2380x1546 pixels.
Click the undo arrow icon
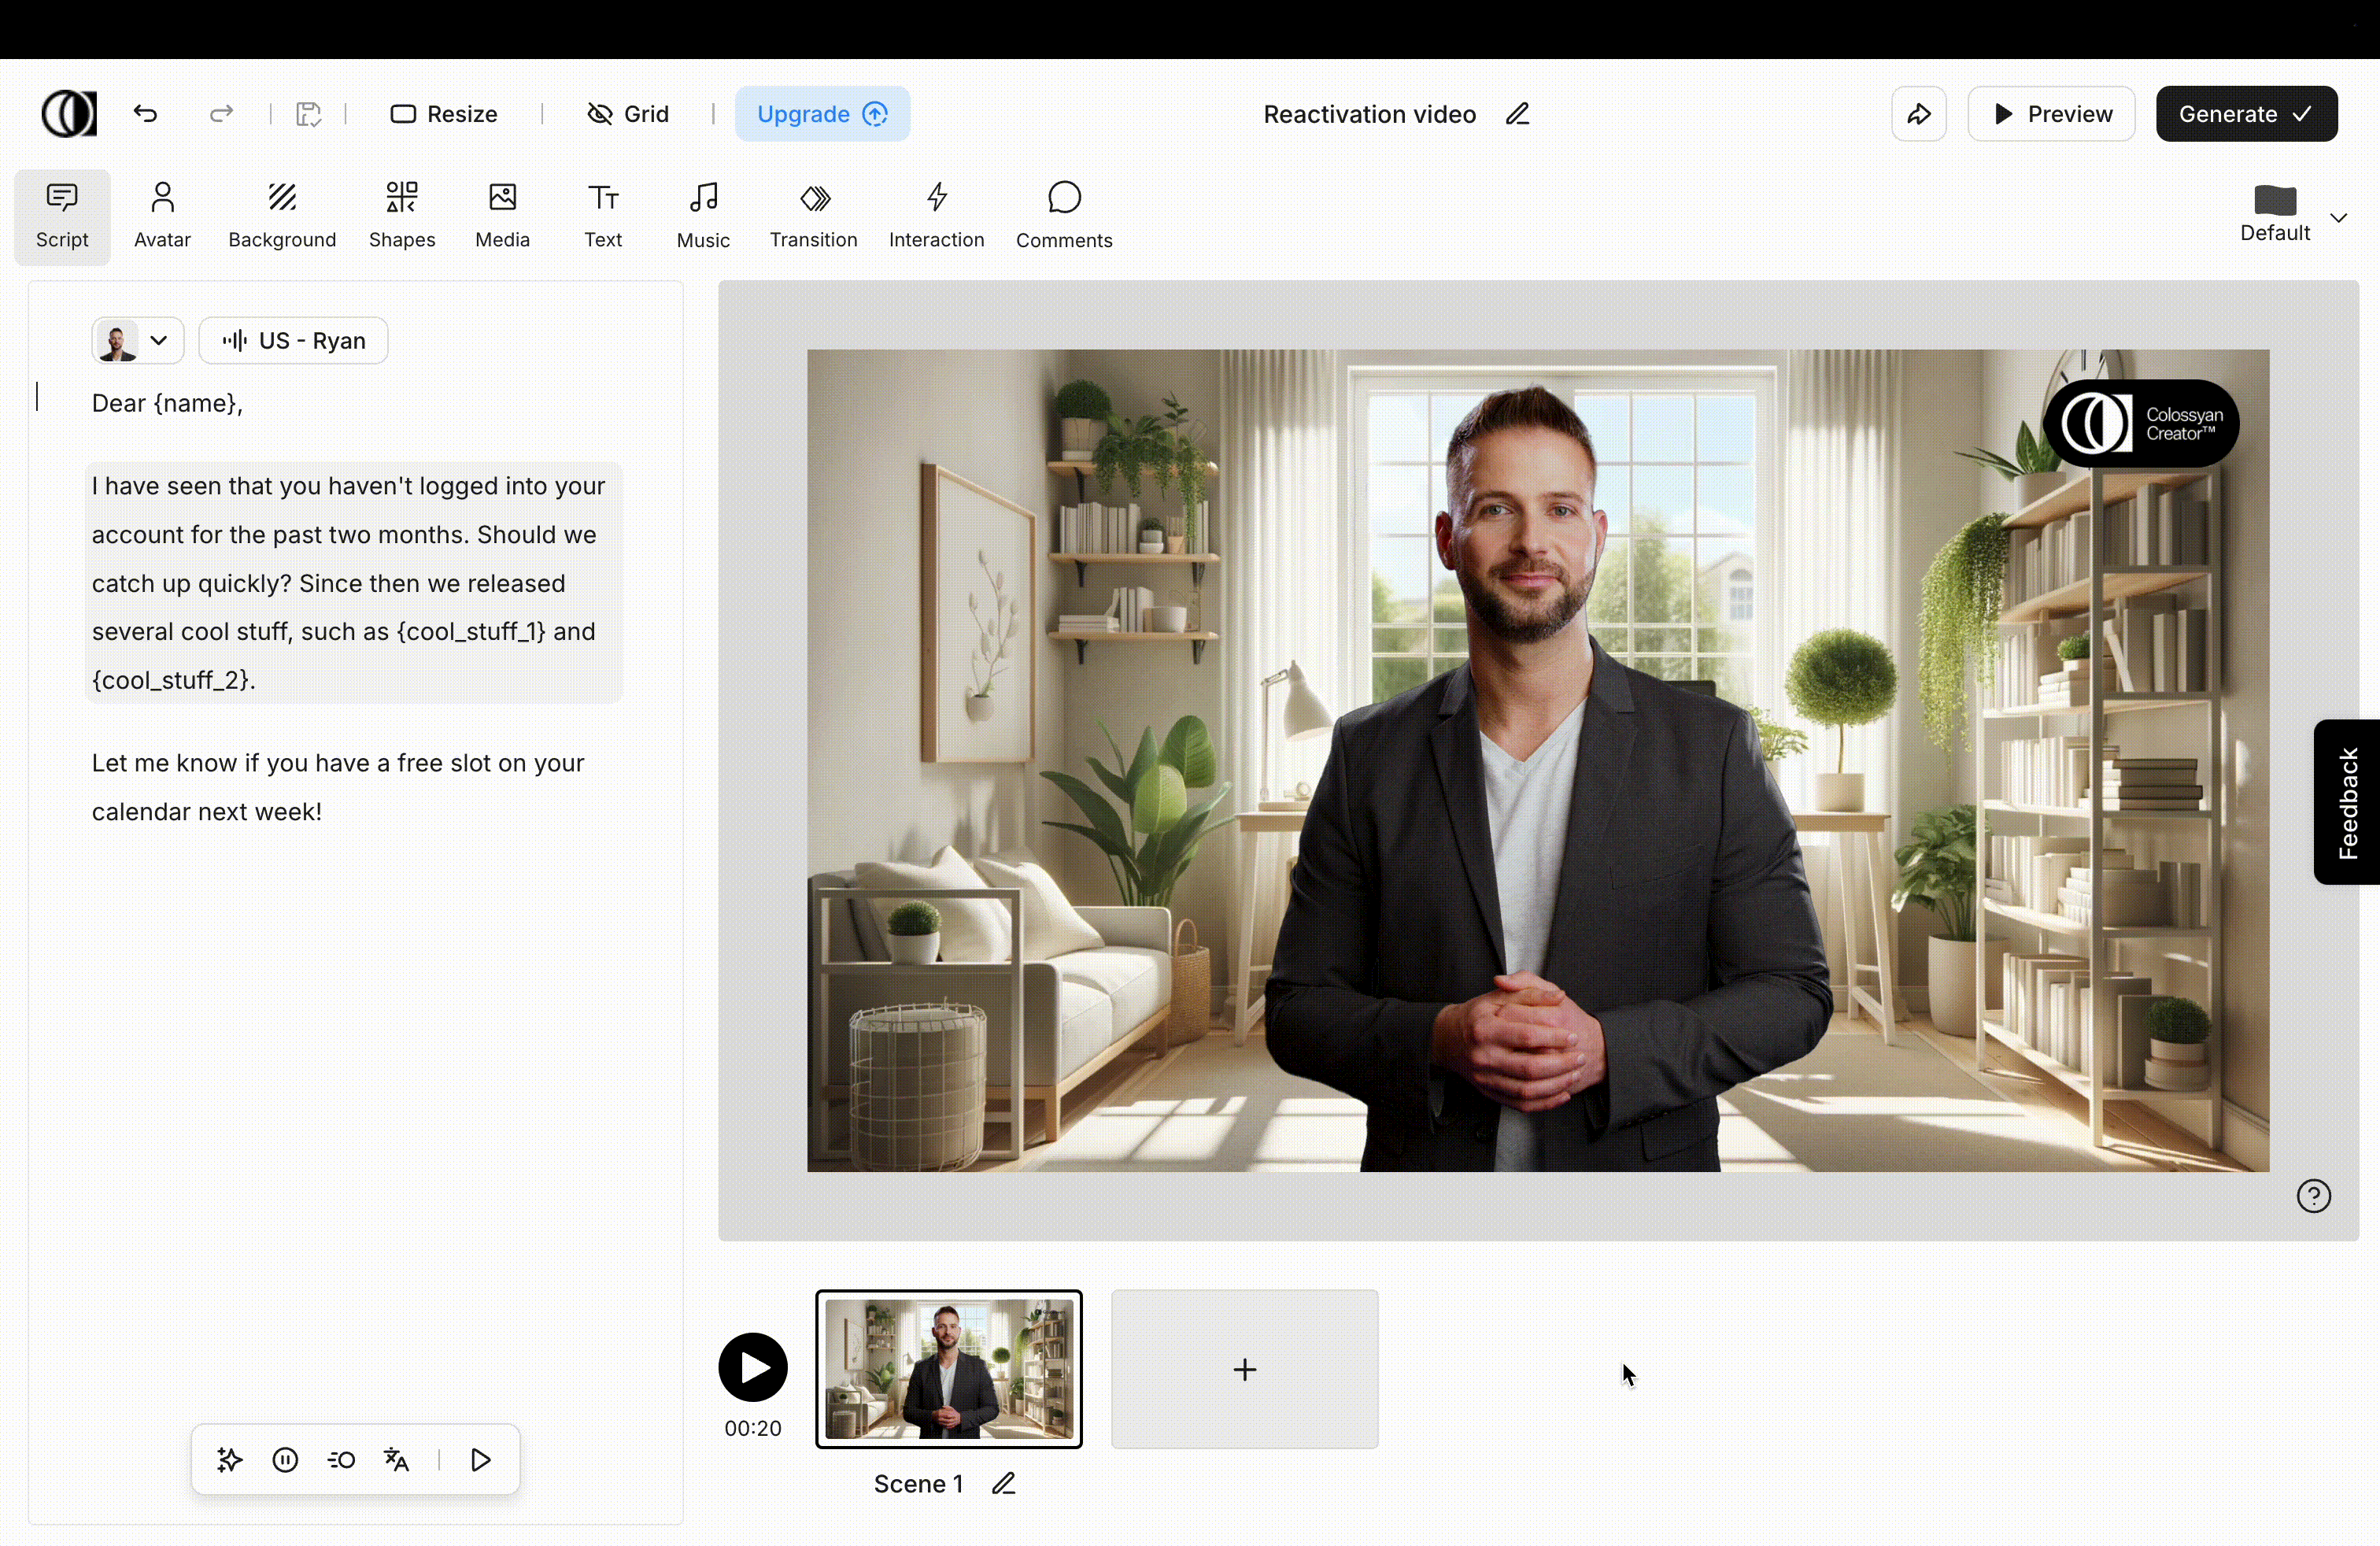click(x=146, y=114)
